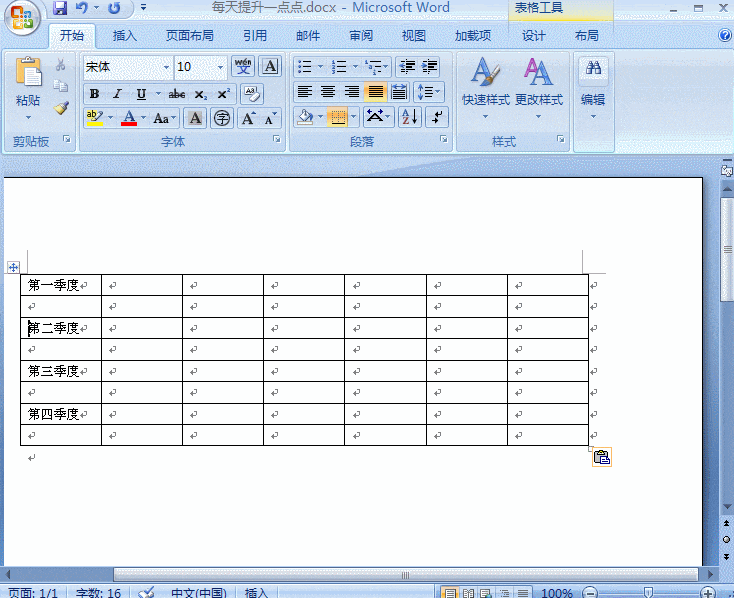The image size is (734, 598).
Task: Apply distributed alignment
Action: coord(399,92)
